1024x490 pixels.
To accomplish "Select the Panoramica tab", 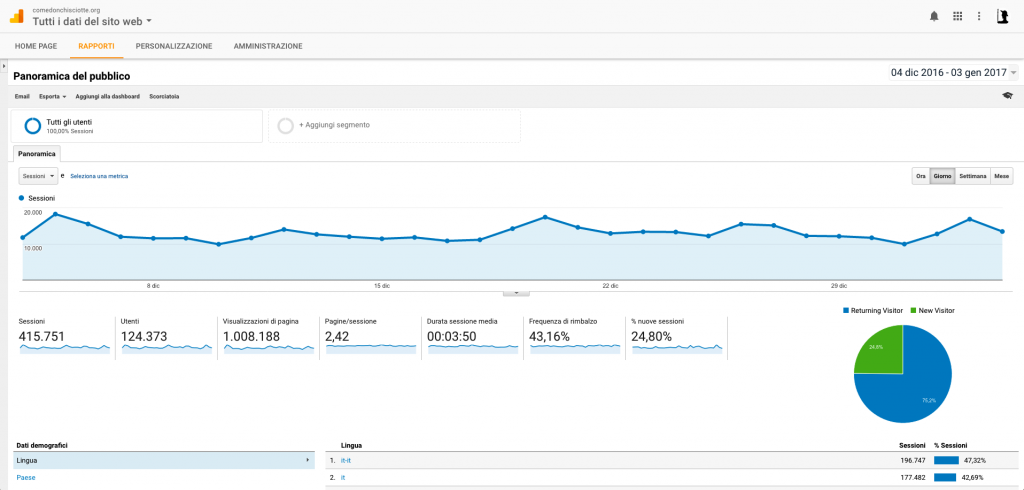I will tap(37, 154).
